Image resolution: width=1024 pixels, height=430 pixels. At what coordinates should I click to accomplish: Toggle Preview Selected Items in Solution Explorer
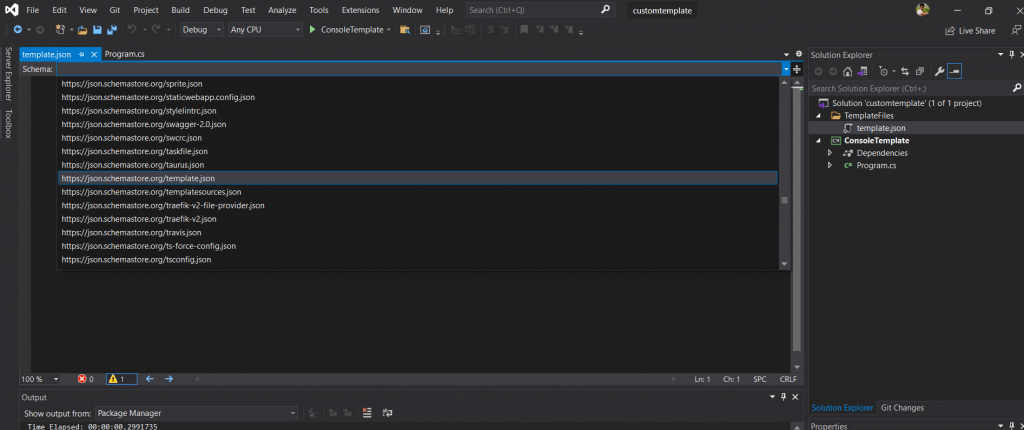click(x=954, y=71)
